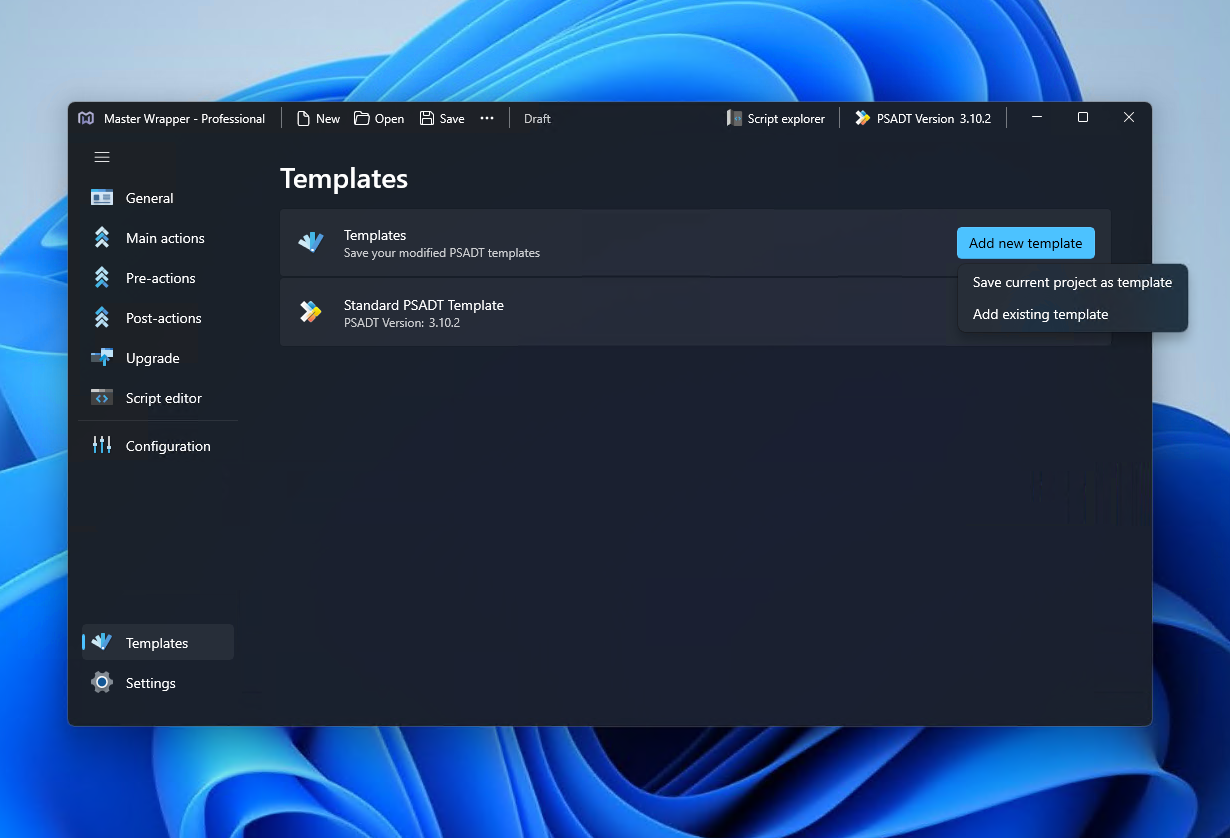This screenshot has height=838, width=1230.
Task: Select the Templates tab in the sidebar
Action: point(158,643)
